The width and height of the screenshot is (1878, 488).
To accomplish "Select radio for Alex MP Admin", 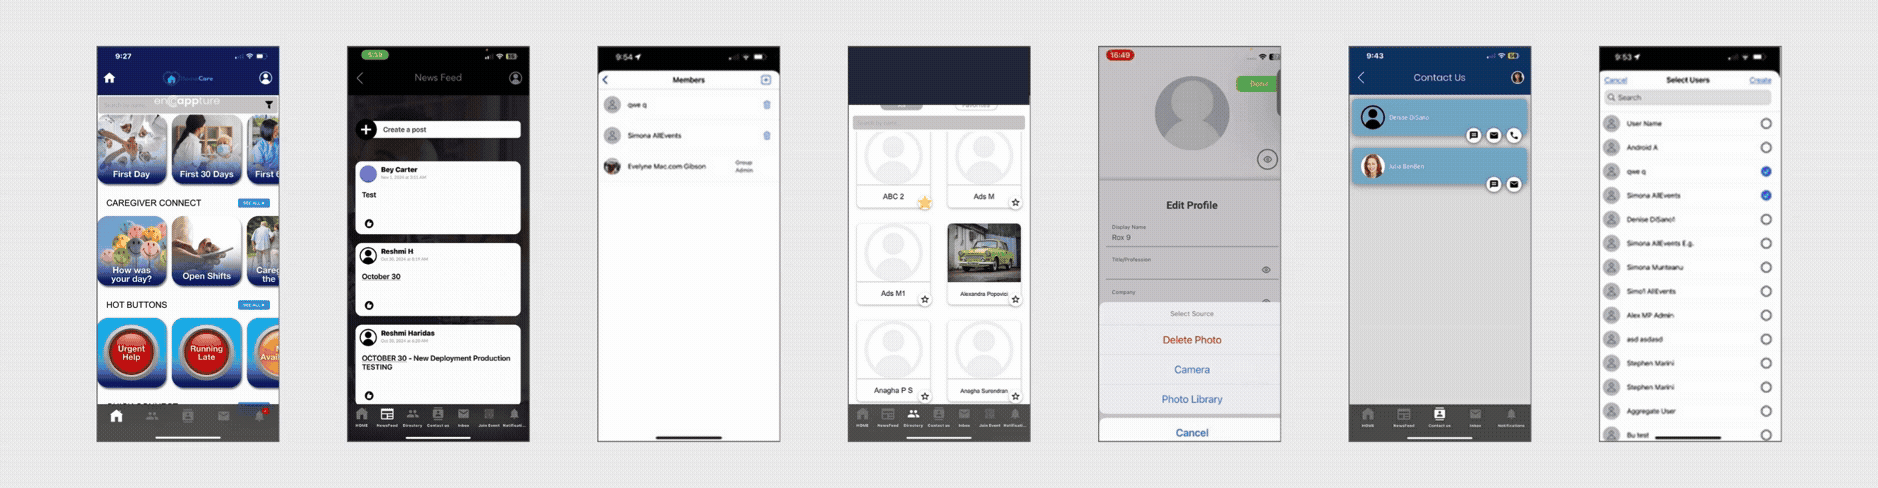I will [1766, 316].
